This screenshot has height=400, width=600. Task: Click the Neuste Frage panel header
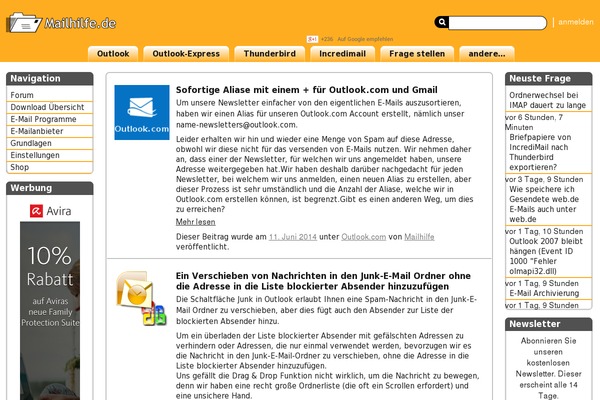pos(548,78)
